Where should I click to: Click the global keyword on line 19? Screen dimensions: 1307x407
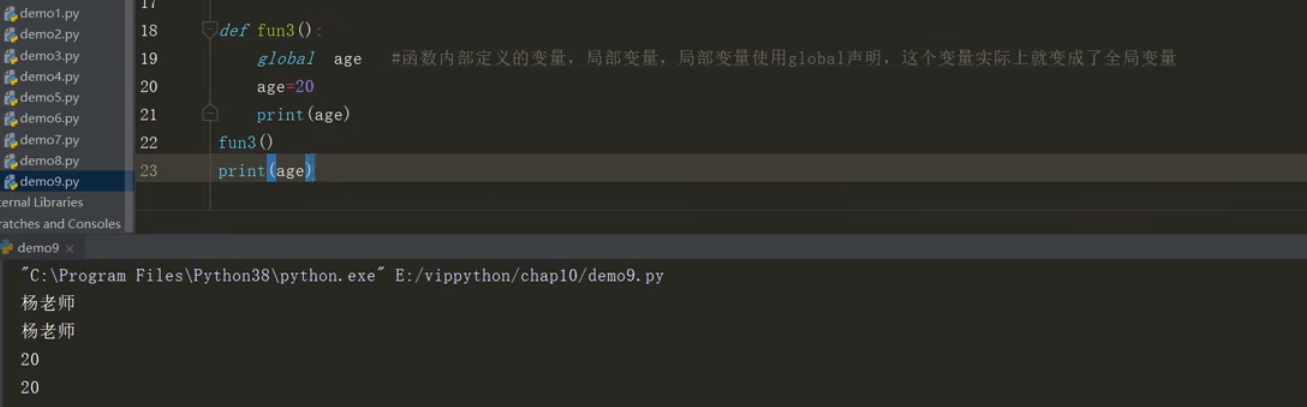pyautogui.click(x=286, y=59)
